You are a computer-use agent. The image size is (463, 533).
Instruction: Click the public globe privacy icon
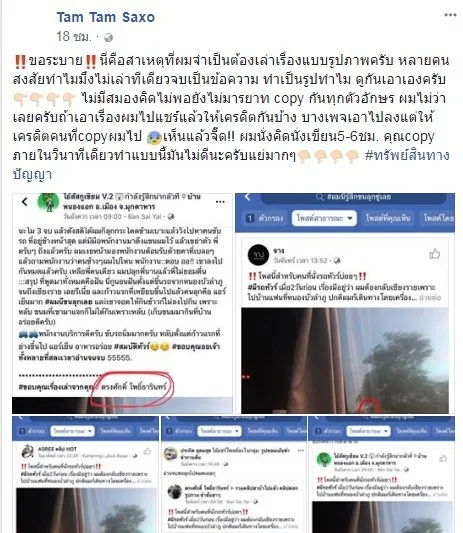[108, 37]
